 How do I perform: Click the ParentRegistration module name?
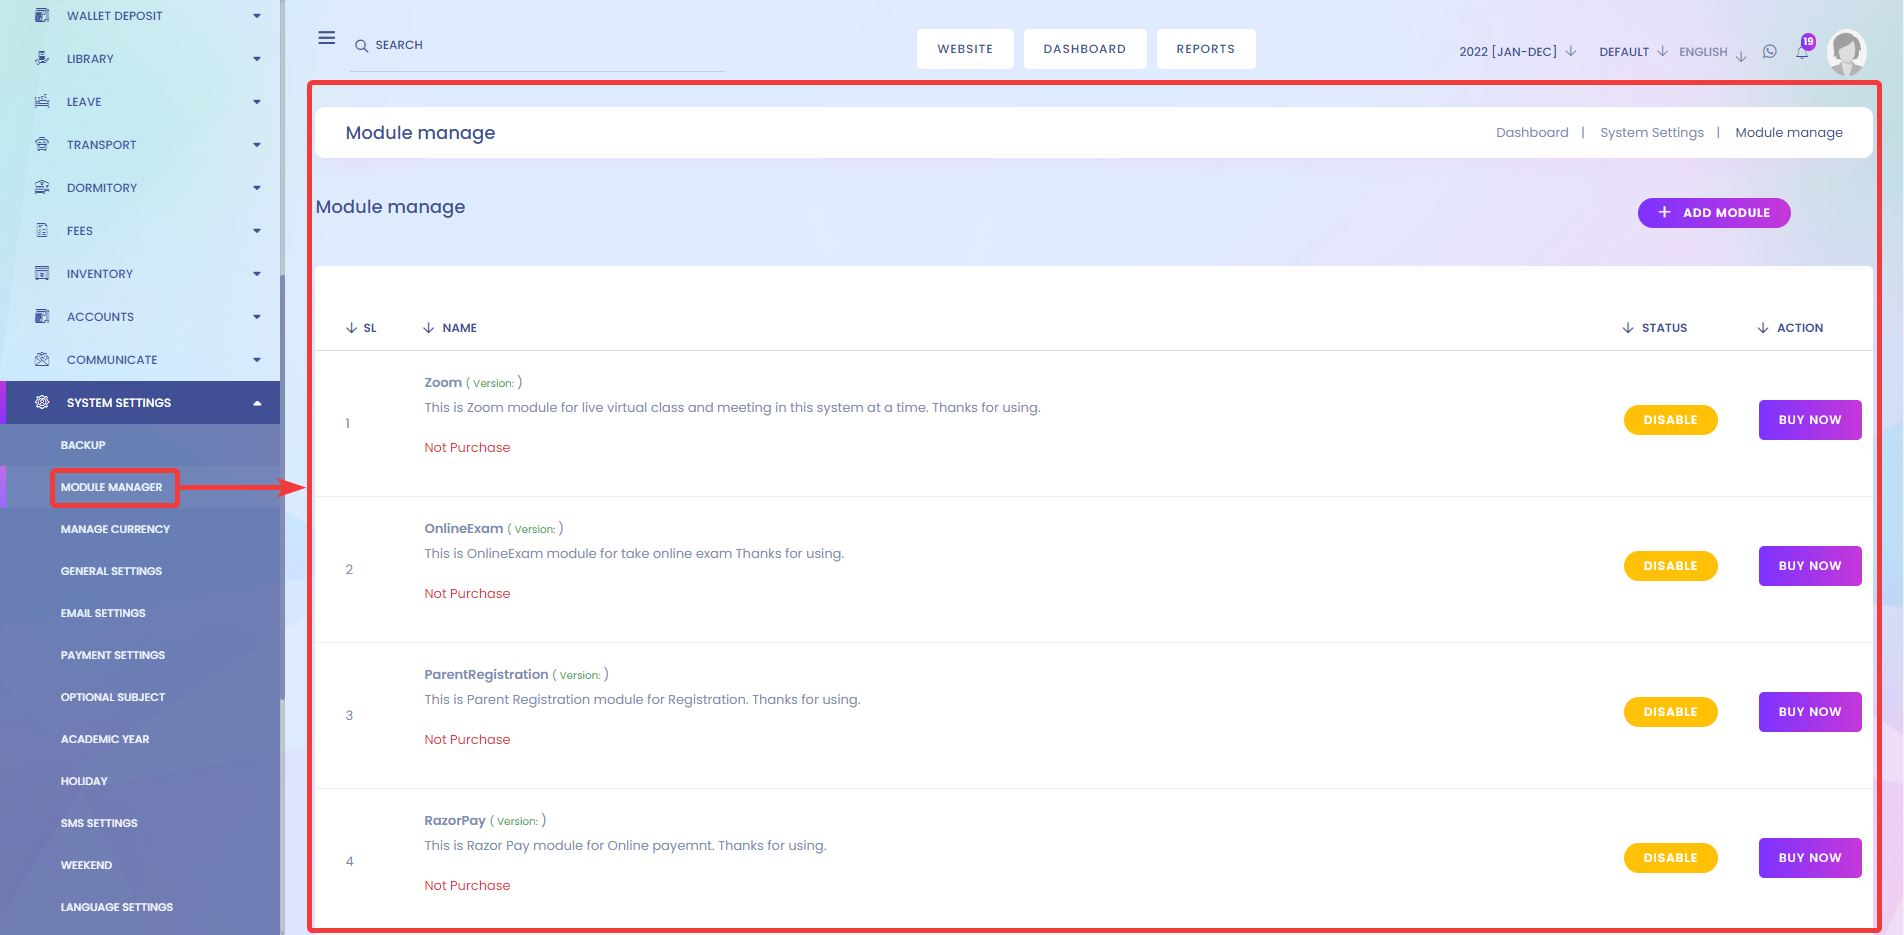[486, 675]
